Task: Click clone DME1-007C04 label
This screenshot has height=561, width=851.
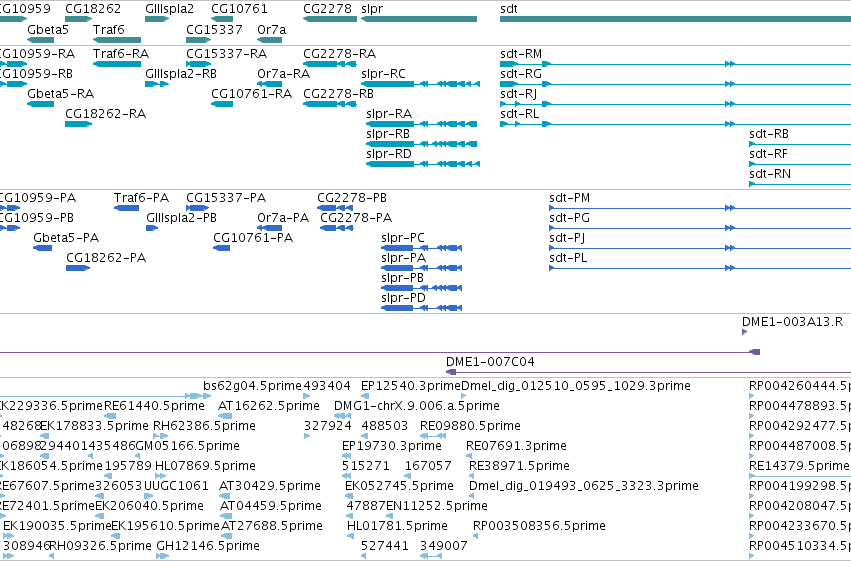Action: click(490, 362)
